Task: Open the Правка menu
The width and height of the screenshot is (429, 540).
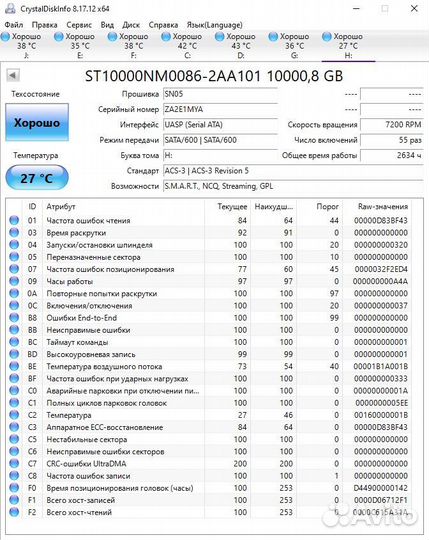Action: (44, 25)
